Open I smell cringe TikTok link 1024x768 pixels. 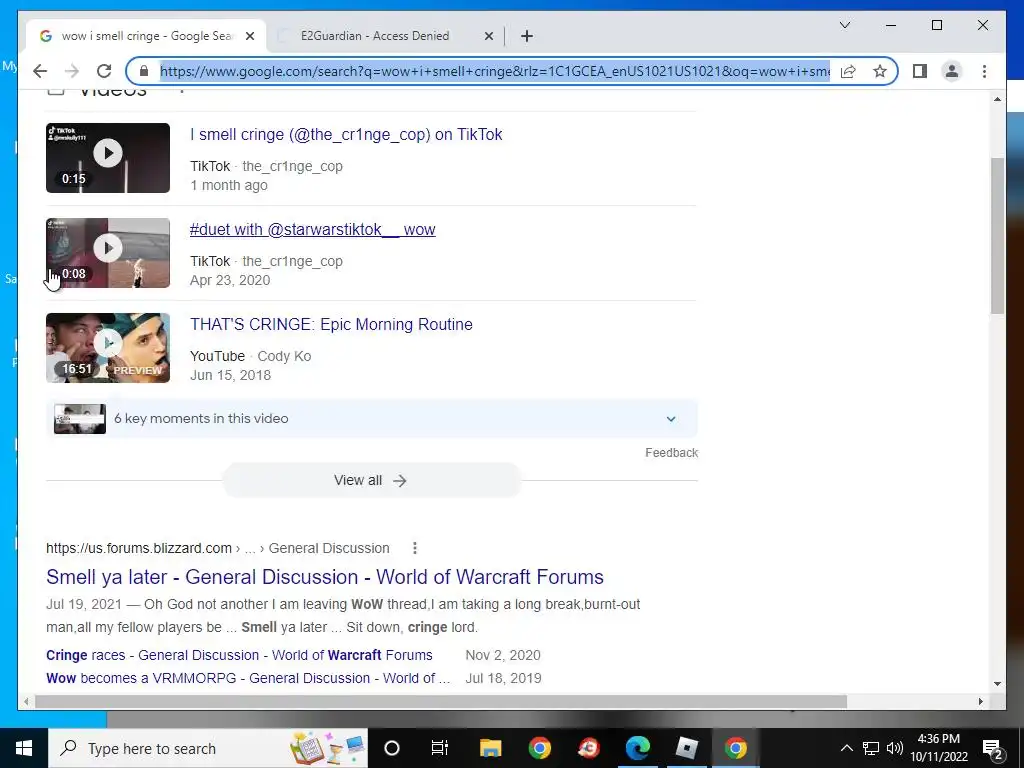pos(346,135)
